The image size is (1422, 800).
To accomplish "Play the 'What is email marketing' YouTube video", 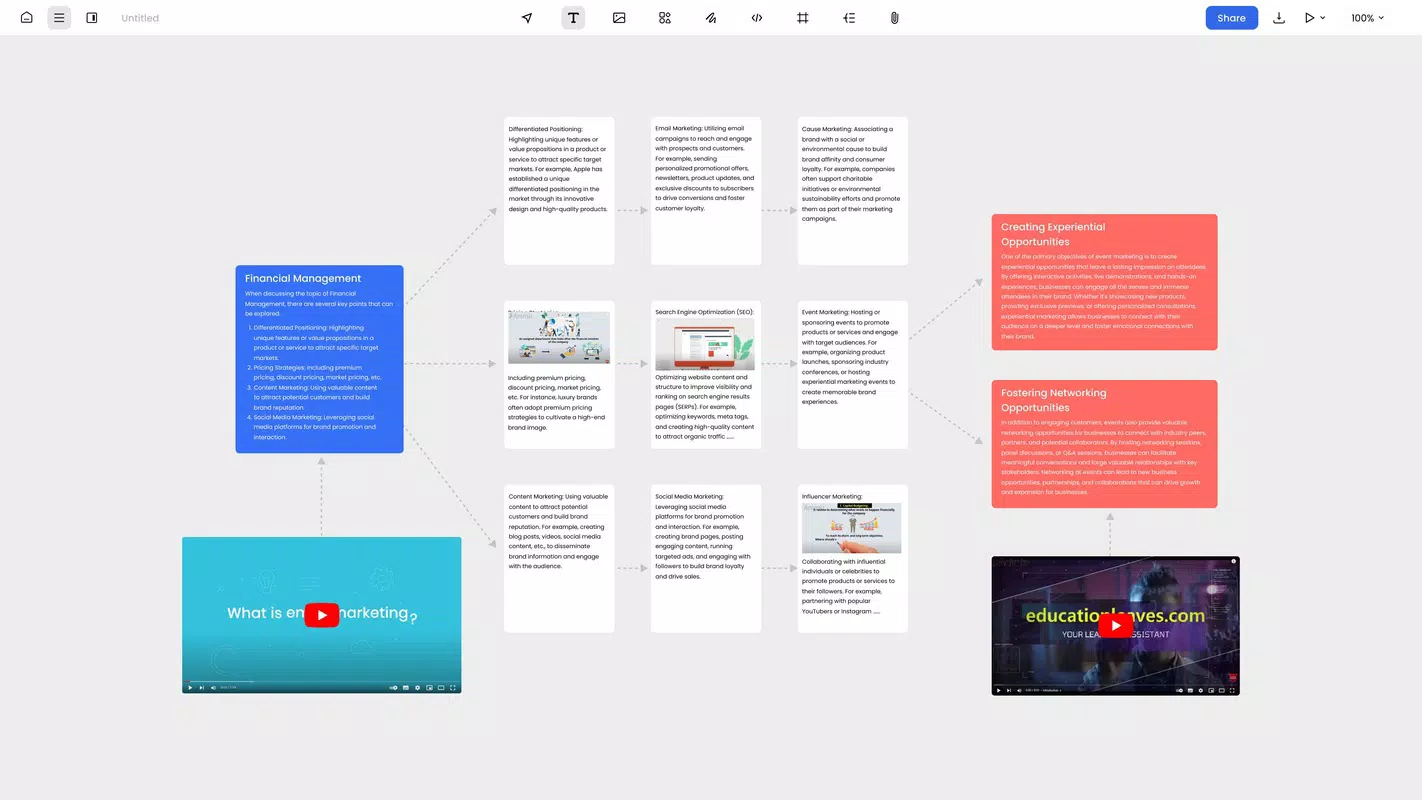I will (x=322, y=615).
